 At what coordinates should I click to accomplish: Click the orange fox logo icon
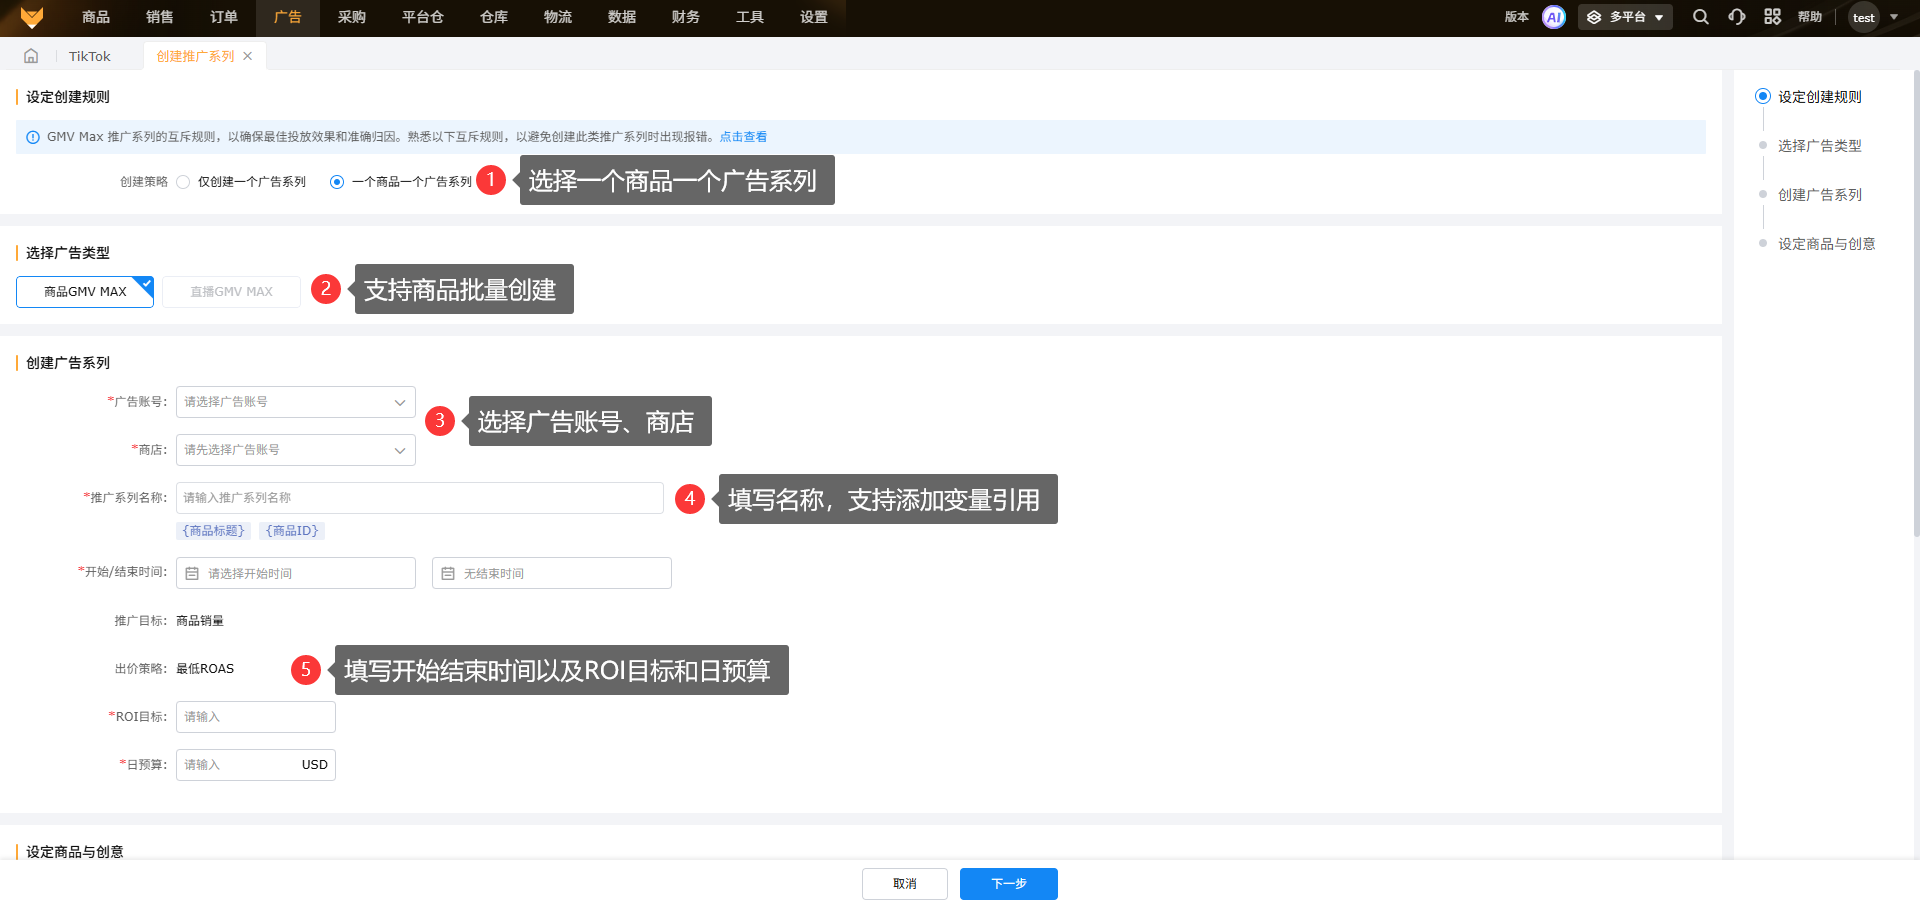(32, 17)
